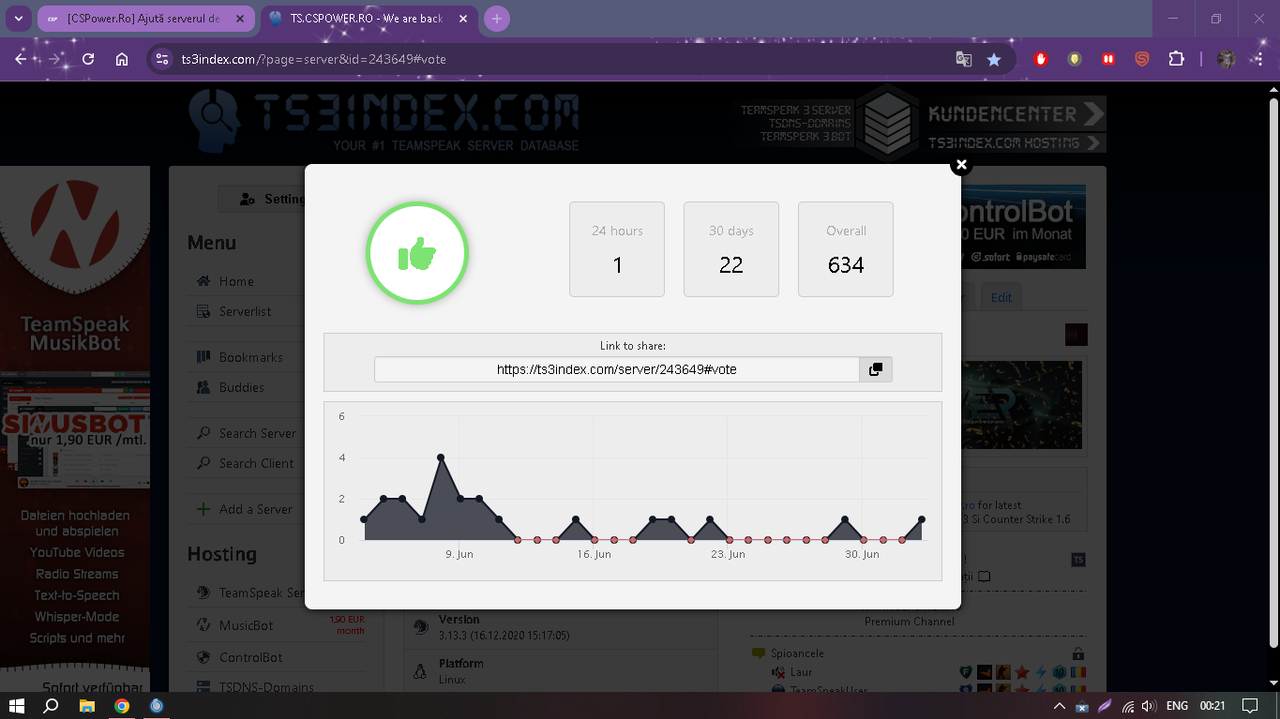Image resolution: width=1280 pixels, height=719 pixels.
Task: Click the peak data point of 4 votes
Action: click(441, 457)
